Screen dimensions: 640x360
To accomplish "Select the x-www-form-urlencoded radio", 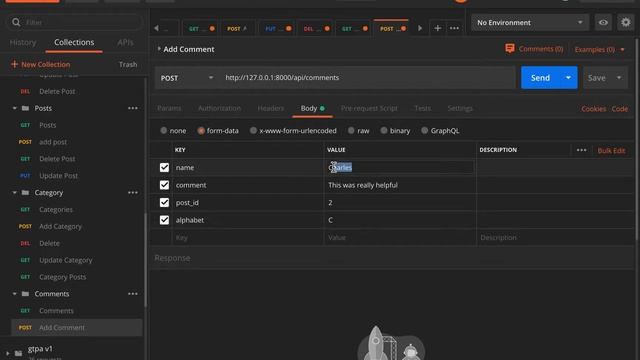I will [x=253, y=131].
